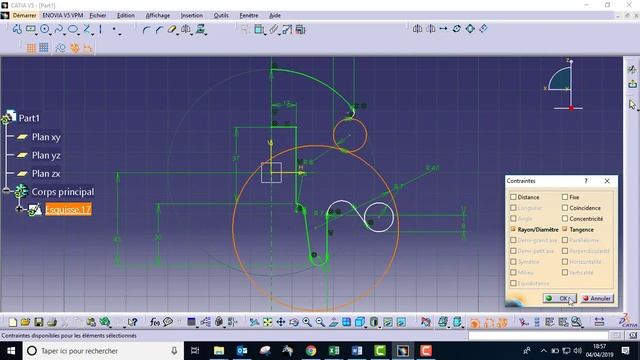This screenshot has width=640, height=360.
Task: Click the Constraints defined in dialog icon
Action: 245,29
